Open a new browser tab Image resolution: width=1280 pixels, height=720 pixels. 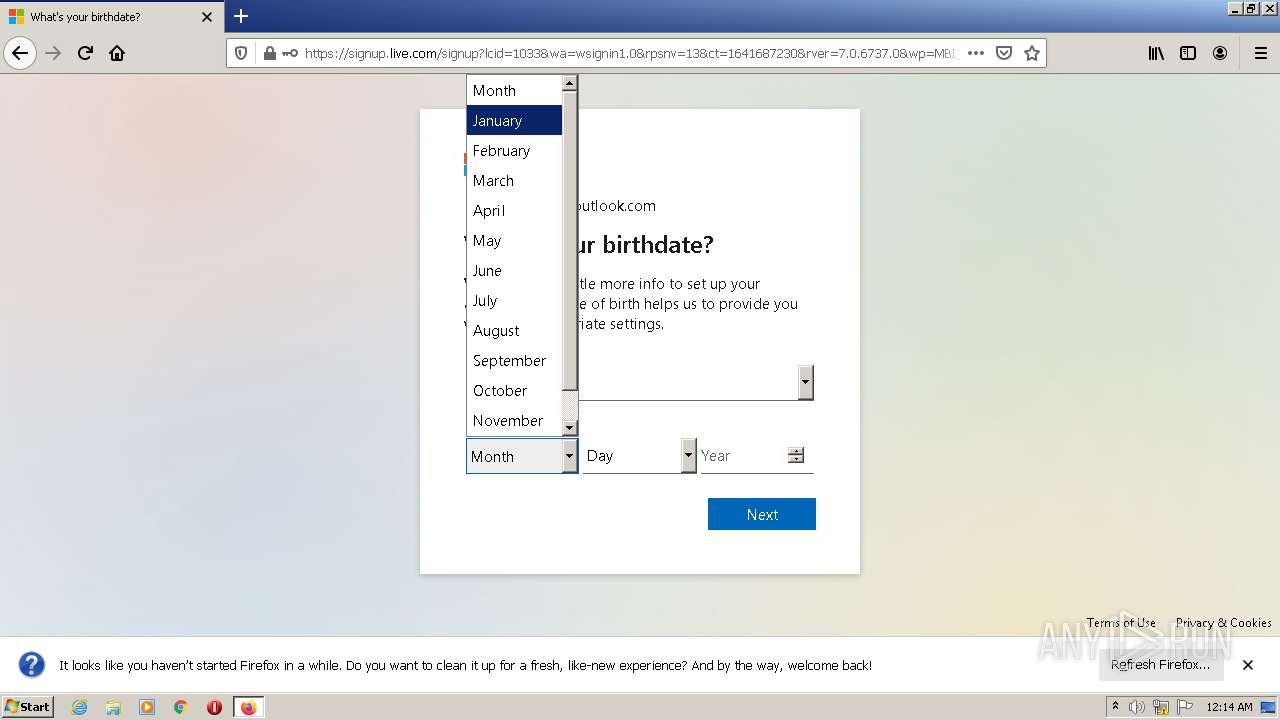(241, 16)
